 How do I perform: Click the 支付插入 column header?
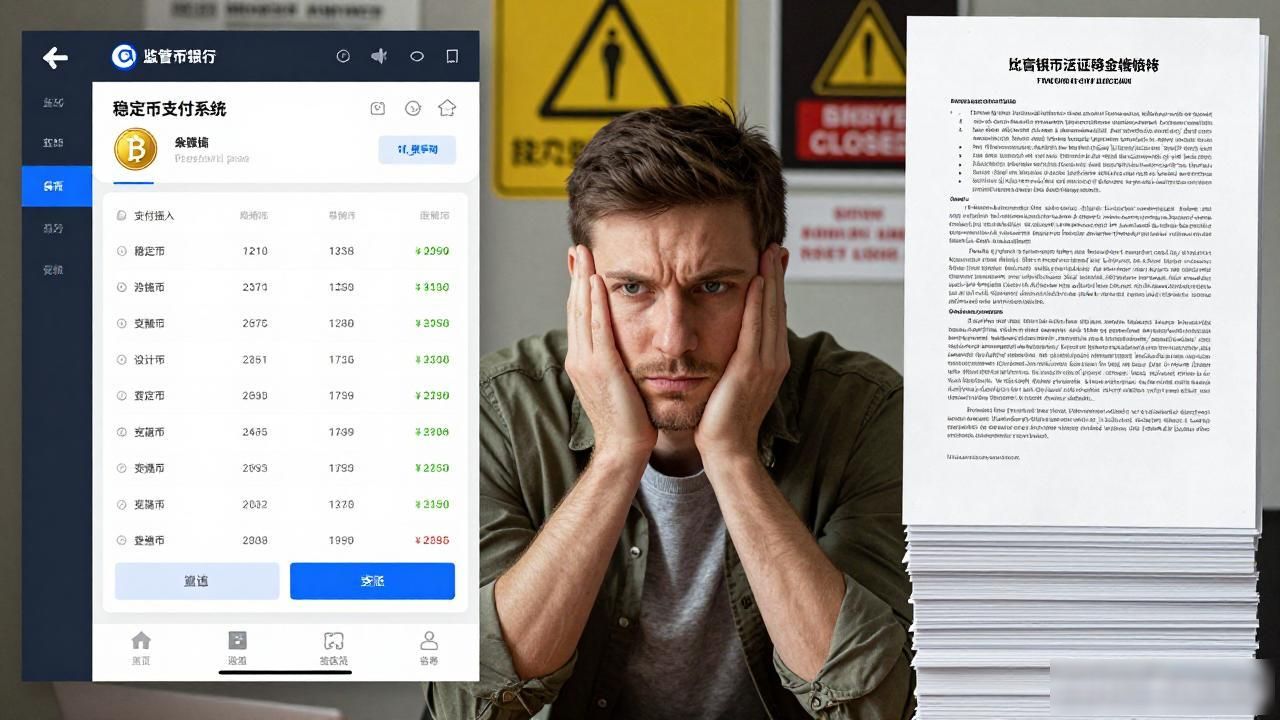(x=154, y=215)
